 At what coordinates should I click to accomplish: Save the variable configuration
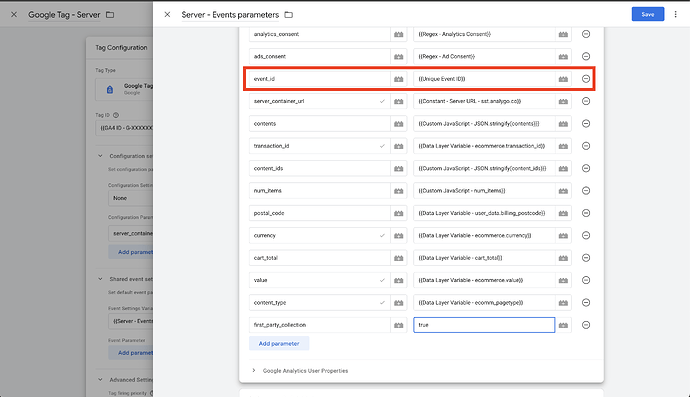[648, 14]
